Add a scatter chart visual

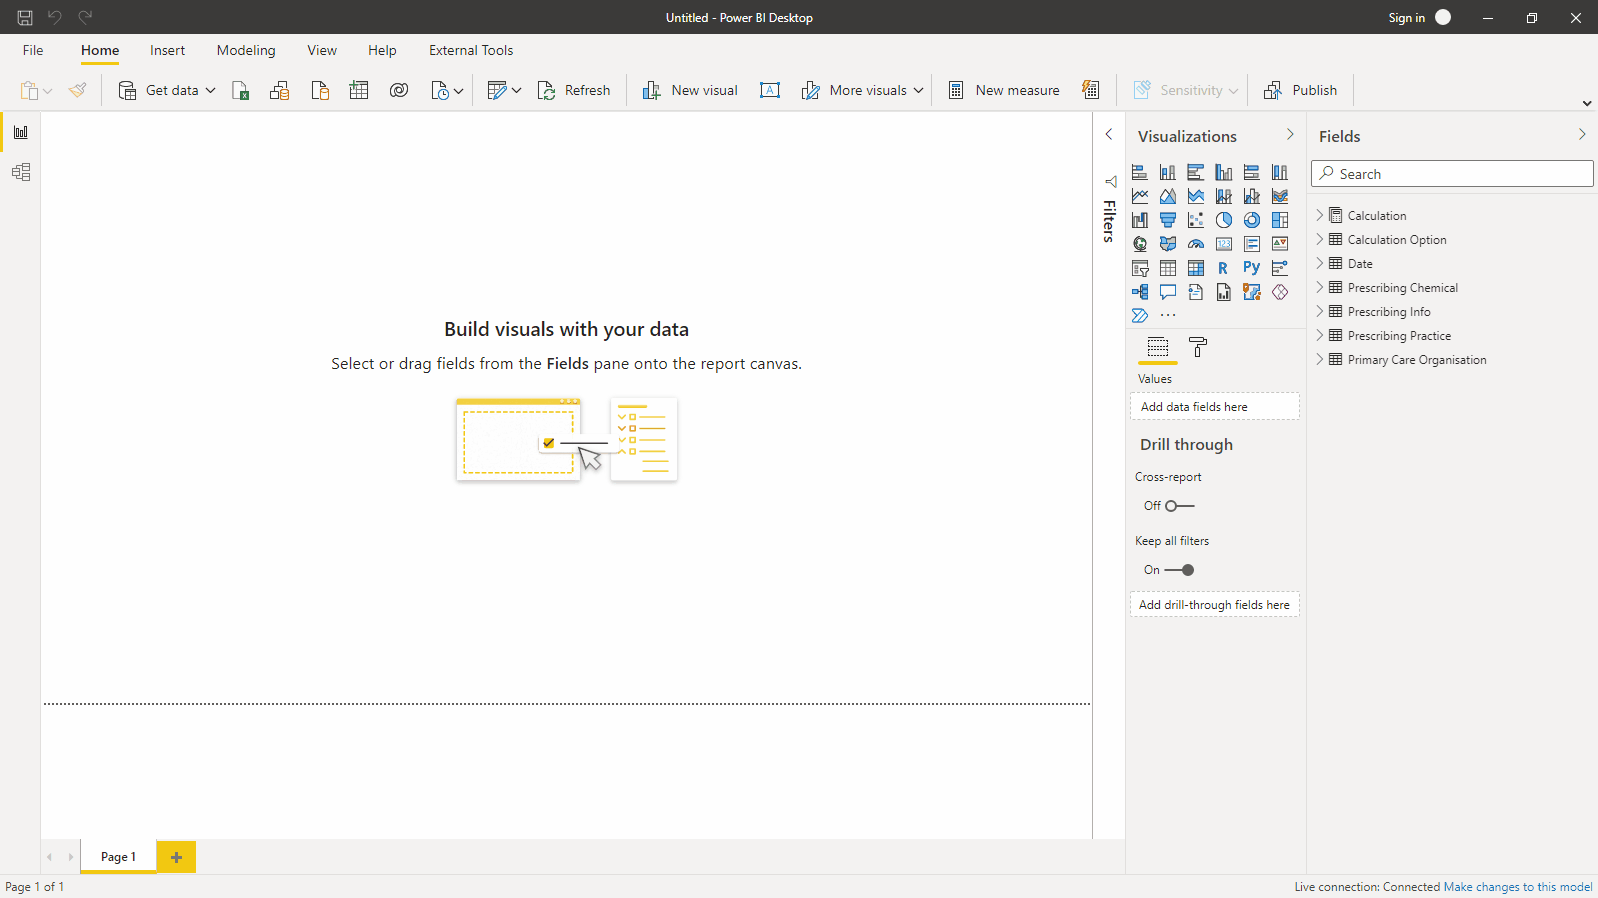coord(1195,220)
